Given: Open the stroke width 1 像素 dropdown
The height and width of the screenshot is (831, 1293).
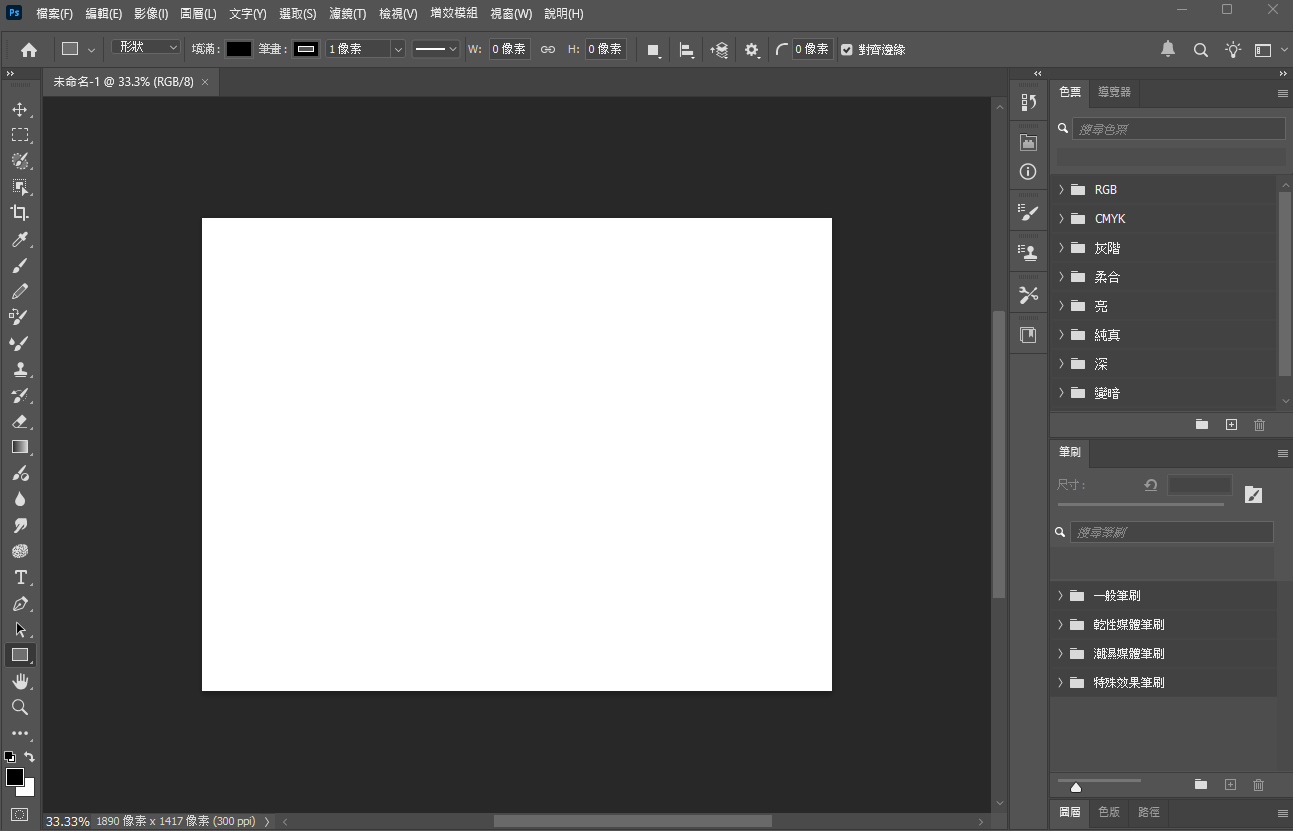Looking at the screenshot, I should [397, 49].
